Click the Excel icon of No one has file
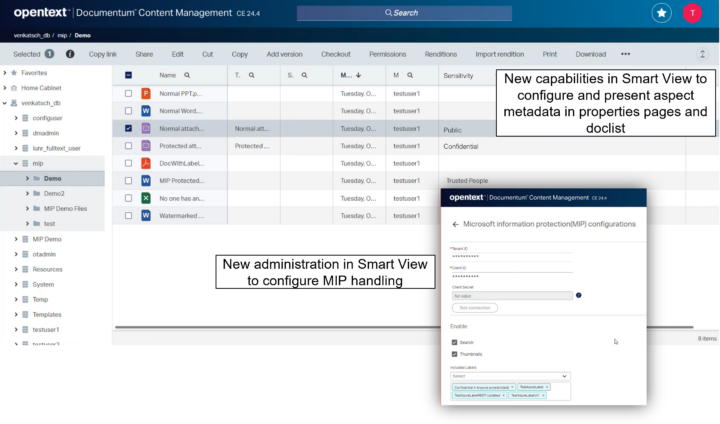This screenshot has height=424, width=720. 146,198
